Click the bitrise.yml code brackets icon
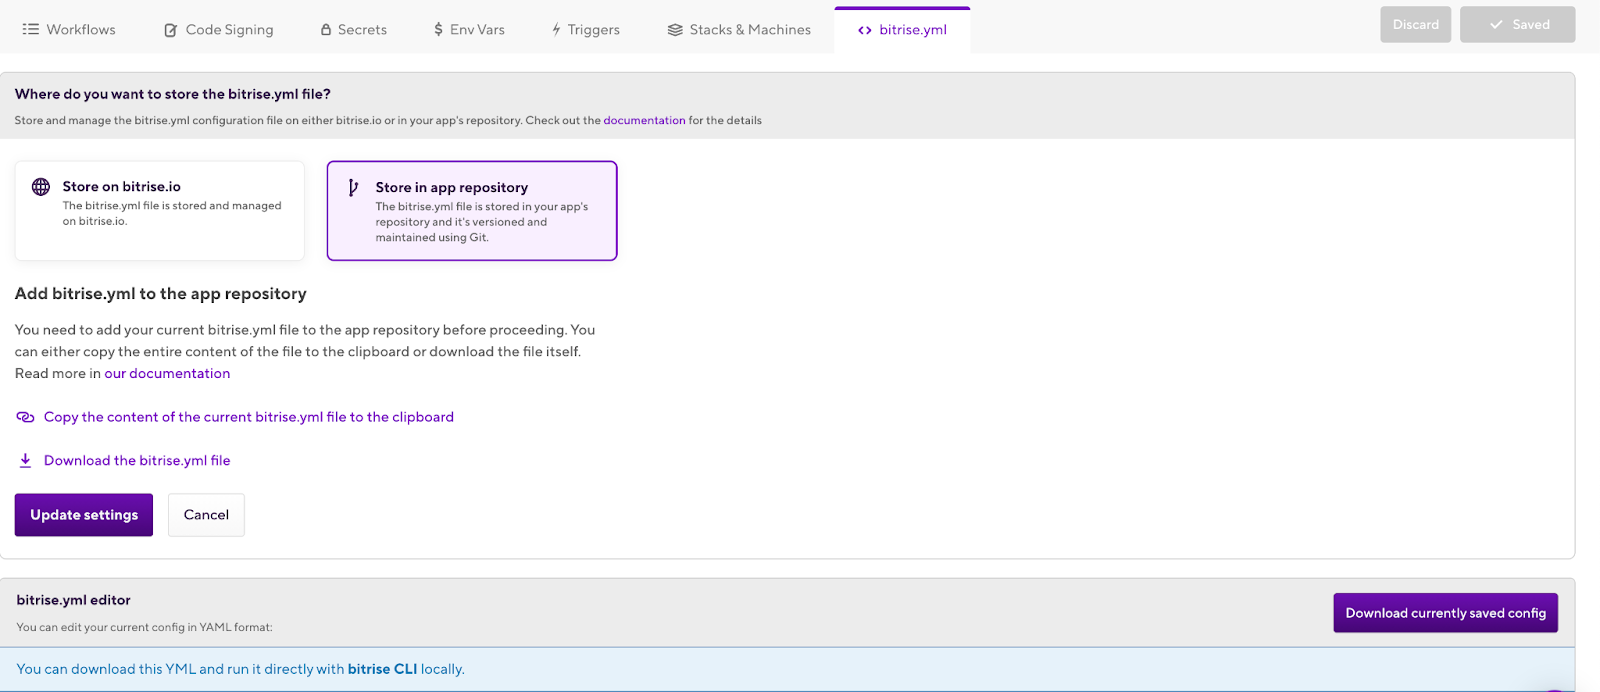Viewport: 1600px width, 692px height. [865, 30]
